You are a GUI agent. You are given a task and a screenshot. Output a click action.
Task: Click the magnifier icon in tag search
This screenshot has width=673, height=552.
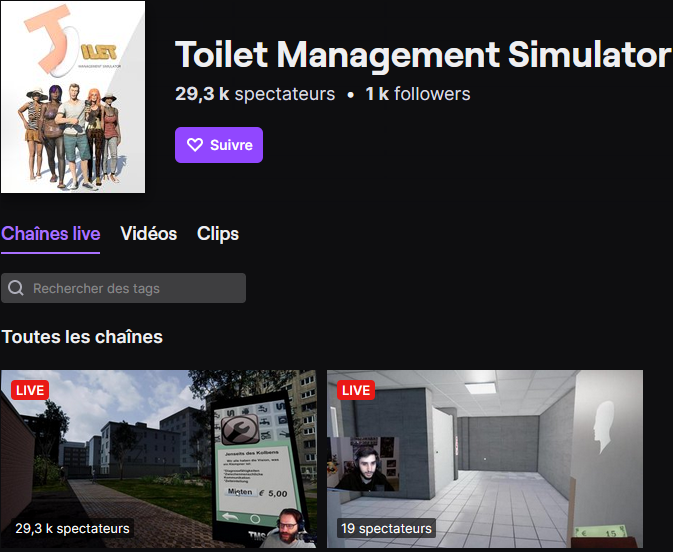click(x=16, y=288)
